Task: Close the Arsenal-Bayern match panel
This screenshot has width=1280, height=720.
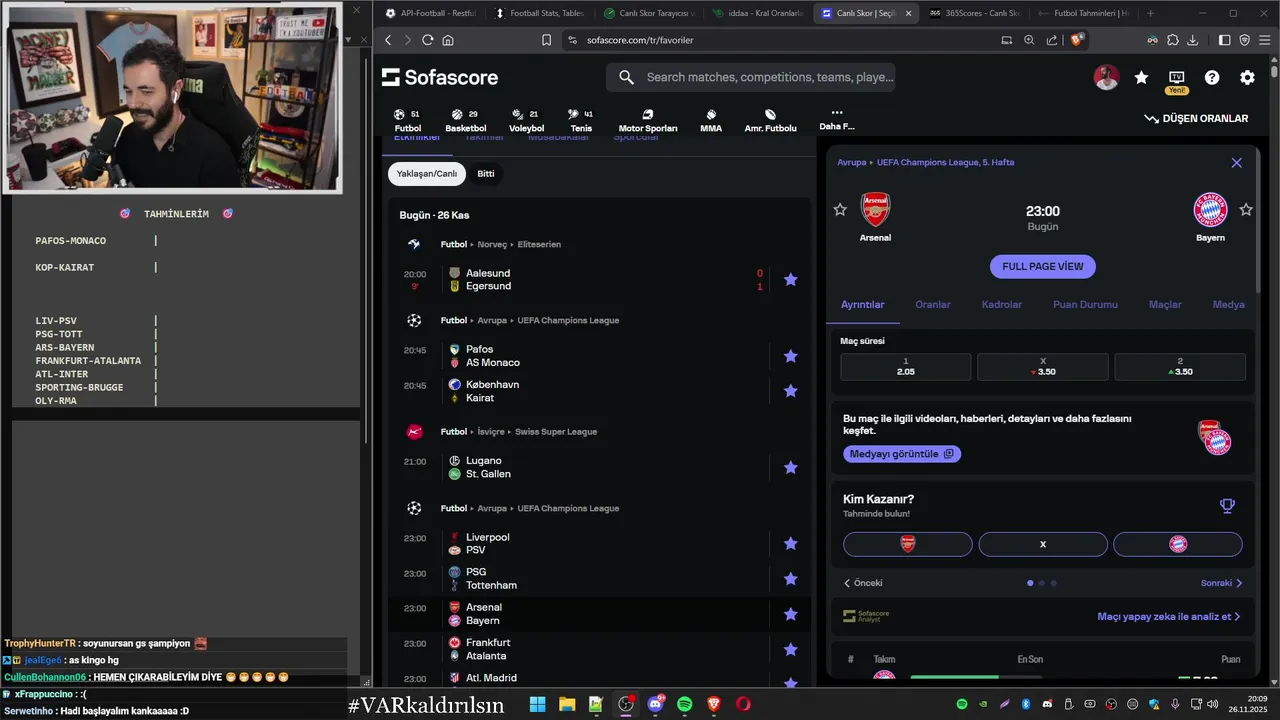Action: pos(1236,162)
